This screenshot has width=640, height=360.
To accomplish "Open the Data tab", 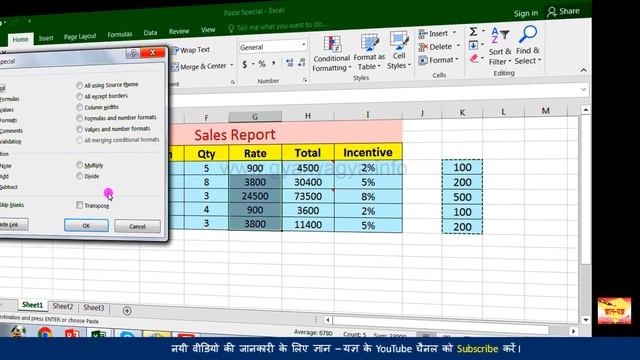I will point(150,33).
